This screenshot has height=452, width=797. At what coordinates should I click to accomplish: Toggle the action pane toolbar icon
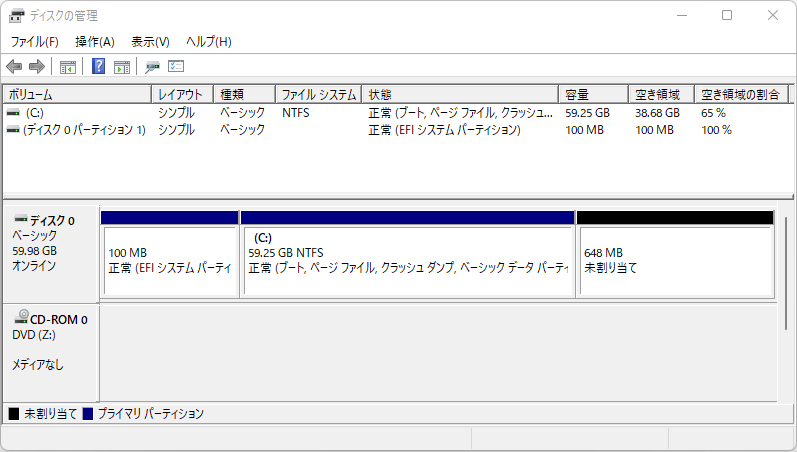point(122,67)
